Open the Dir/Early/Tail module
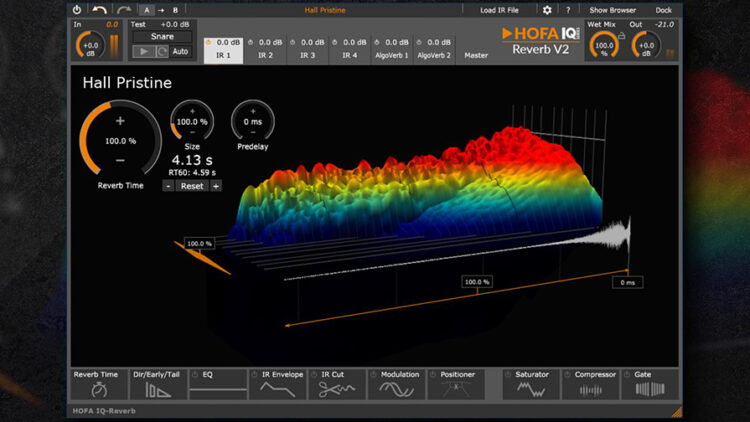 click(x=157, y=384)
